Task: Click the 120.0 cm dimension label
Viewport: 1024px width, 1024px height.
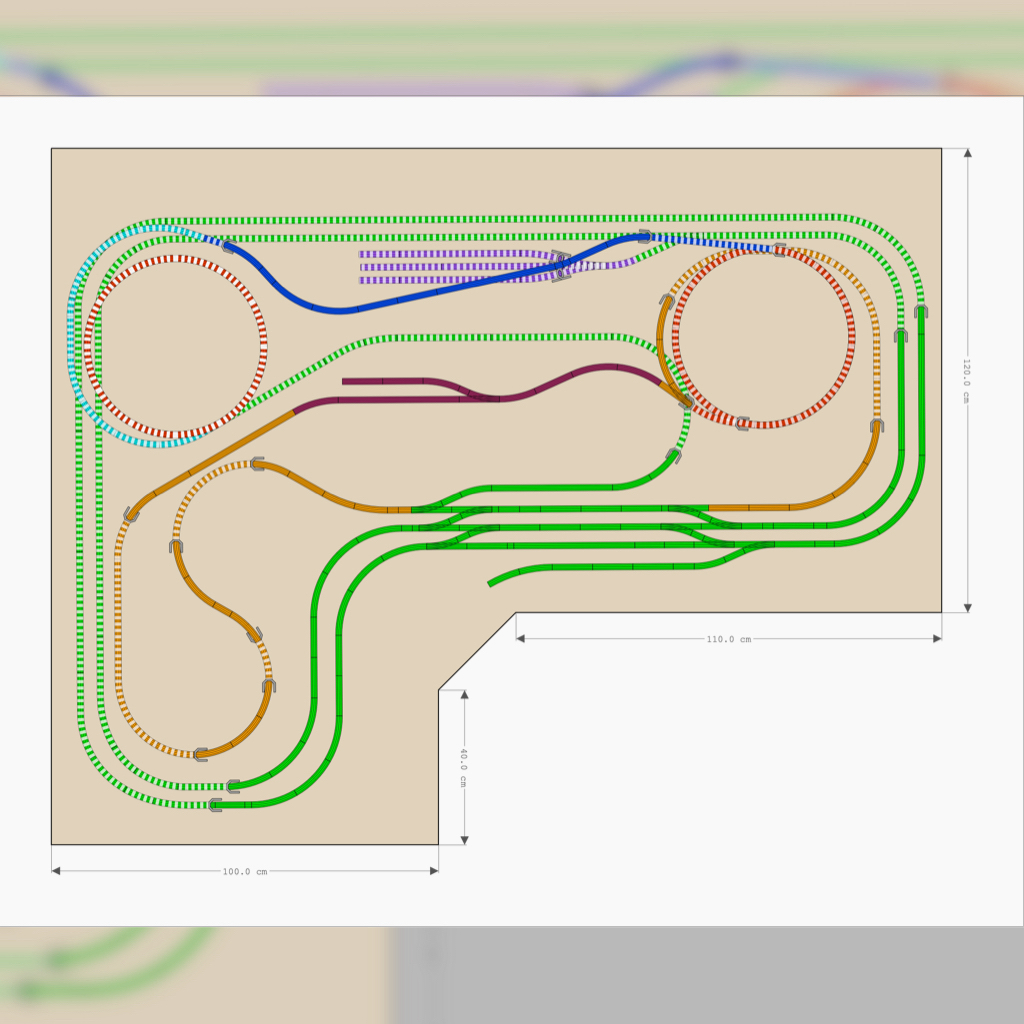Action: [x=966, y=380]
